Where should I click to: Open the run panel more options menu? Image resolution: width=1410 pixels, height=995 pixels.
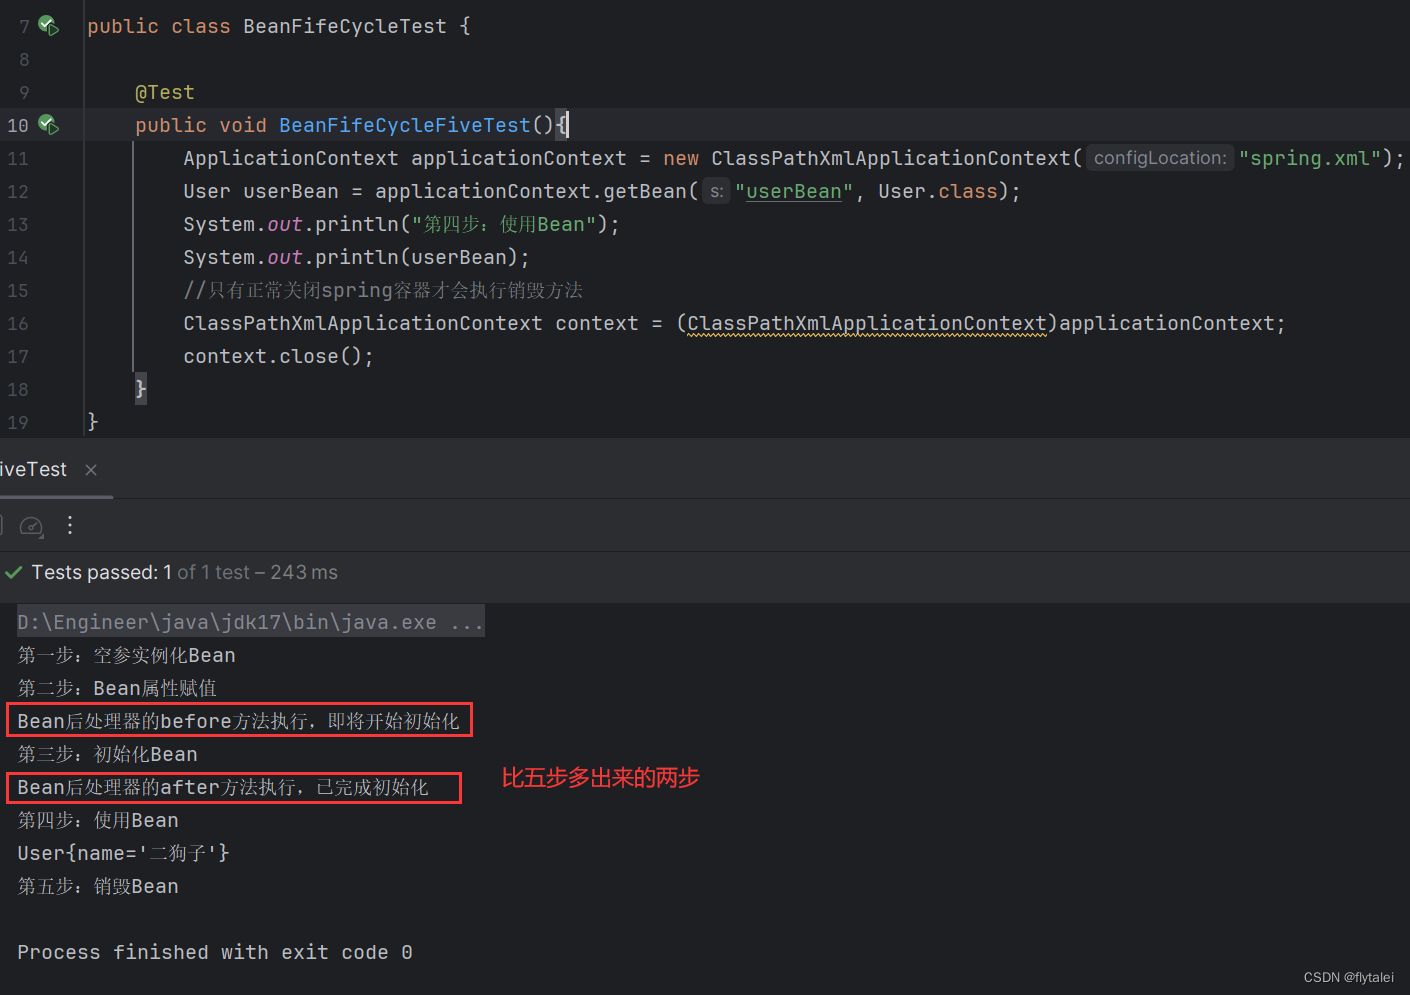pos(70,525)
